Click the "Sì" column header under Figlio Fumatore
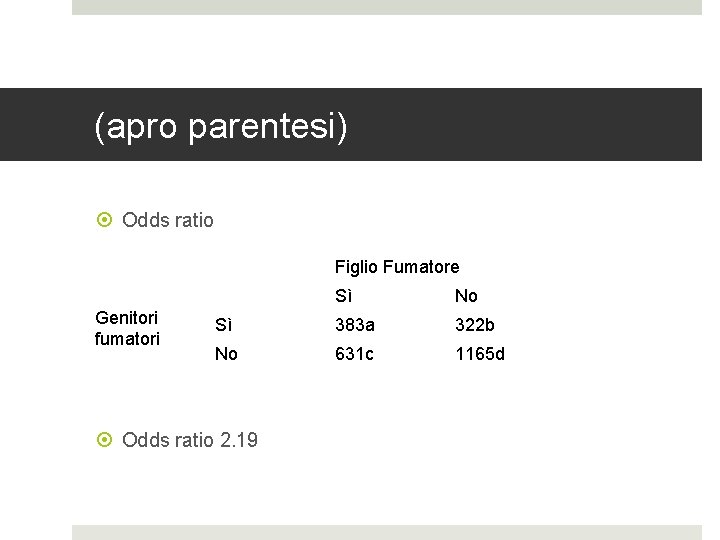This screenshot has height=540, width=720. pyautogui.click(x=343, y=296)
